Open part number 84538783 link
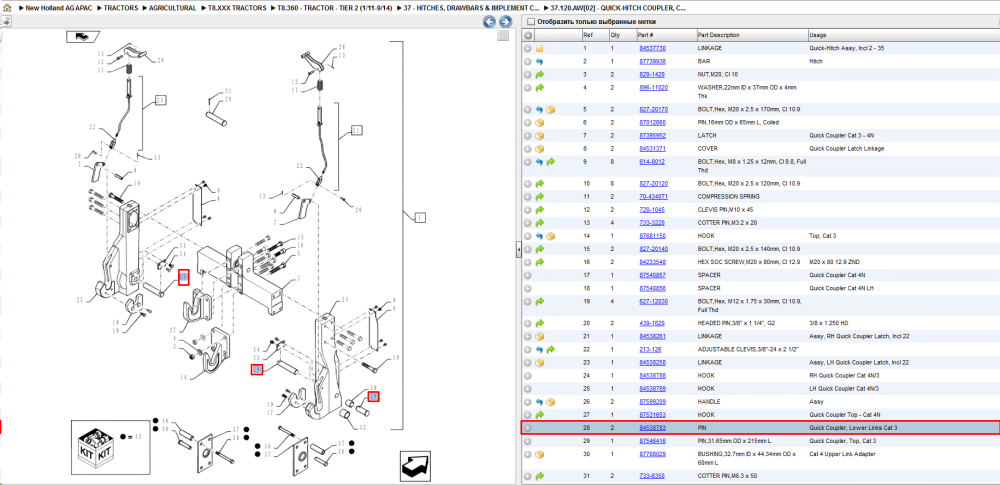Image resolution: width=1000 pixels, height=485 pixels. [652, 428]
